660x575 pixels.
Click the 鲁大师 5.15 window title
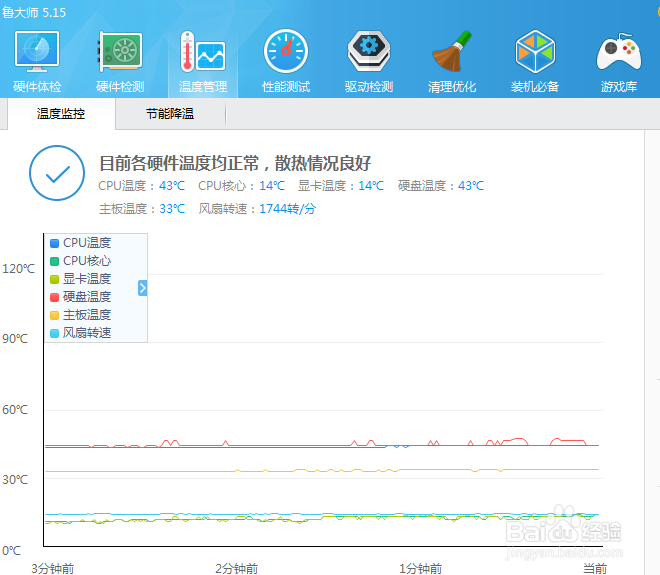click(x=34, y=13)
